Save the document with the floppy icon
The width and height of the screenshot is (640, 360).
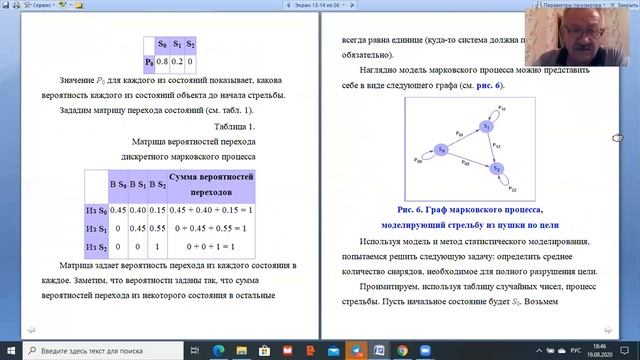click(x=6, y=5)
